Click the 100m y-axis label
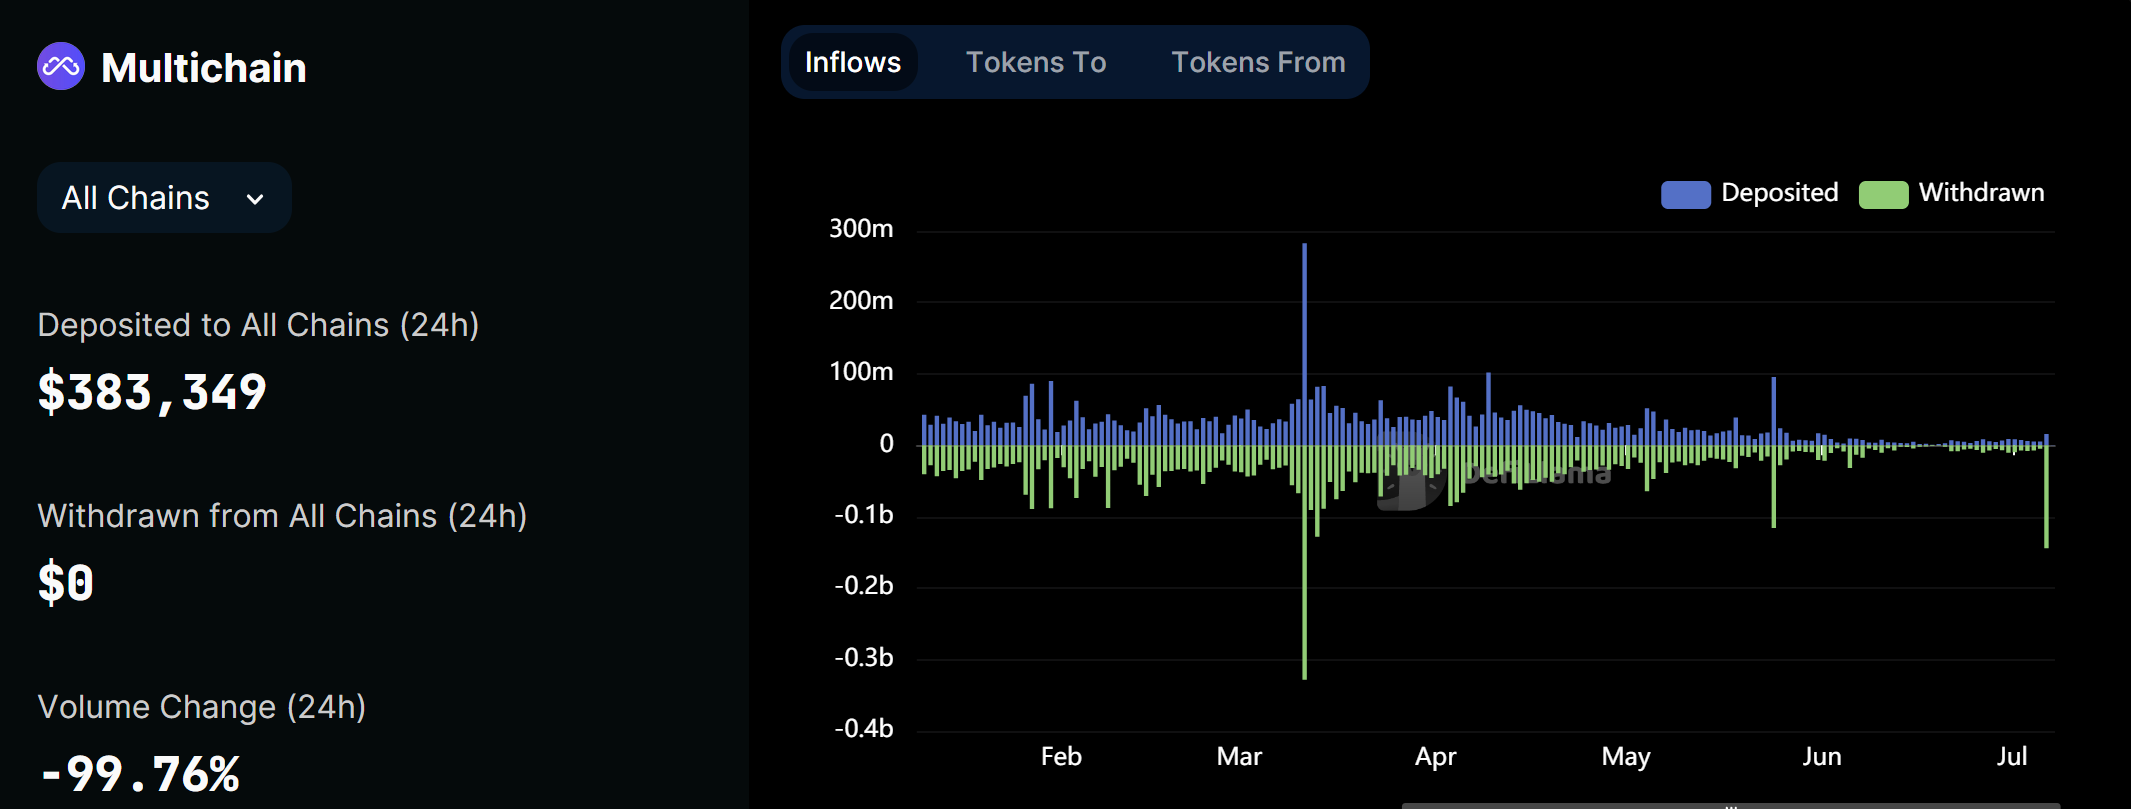The width and height of the screenshot is (2131, 809). pyautogui.click(x=861, y=372)
